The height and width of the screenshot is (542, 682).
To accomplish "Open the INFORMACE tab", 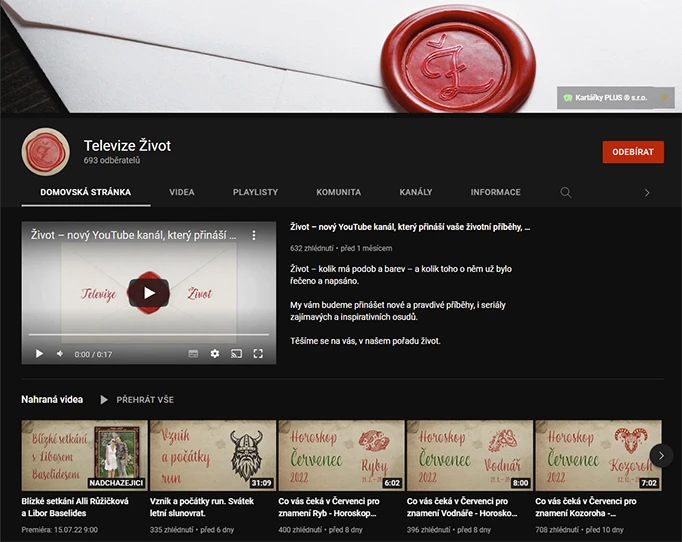I will coord(495,192).
